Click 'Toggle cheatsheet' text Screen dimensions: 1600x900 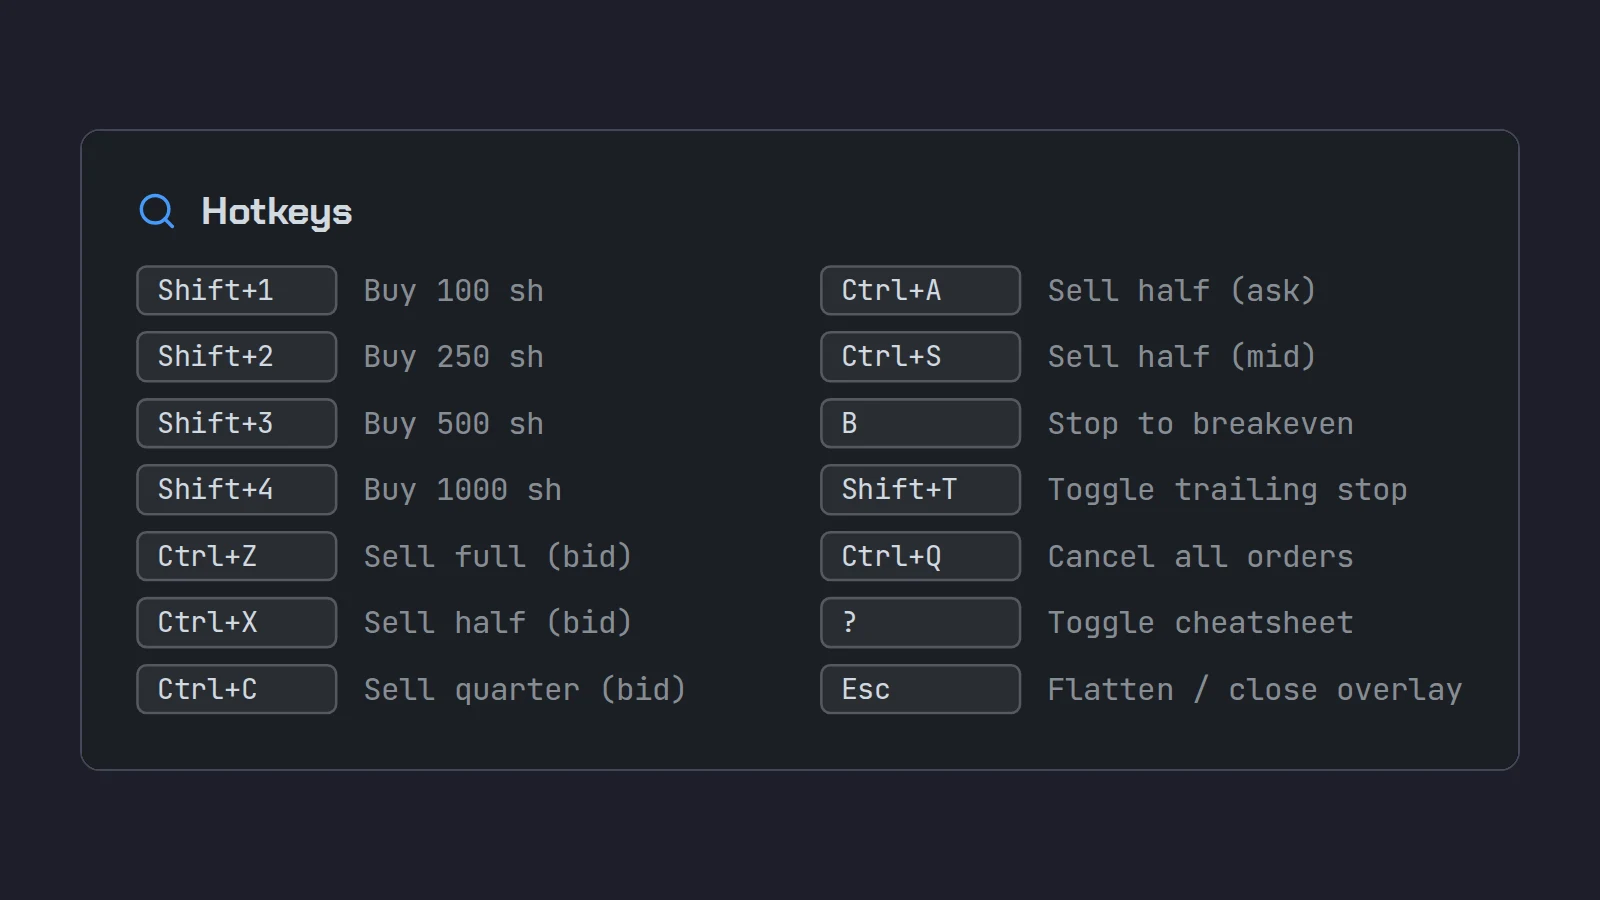(x=1201, y=623)
